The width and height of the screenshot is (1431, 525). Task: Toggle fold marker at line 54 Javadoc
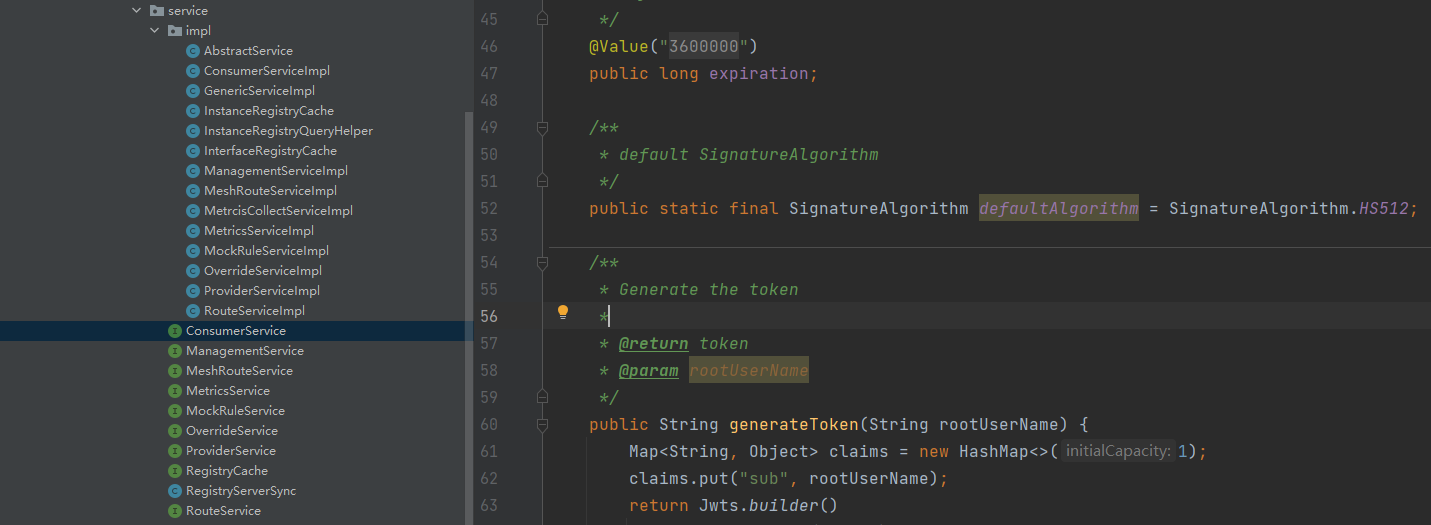pyautogui.click(x=542, y=263)
